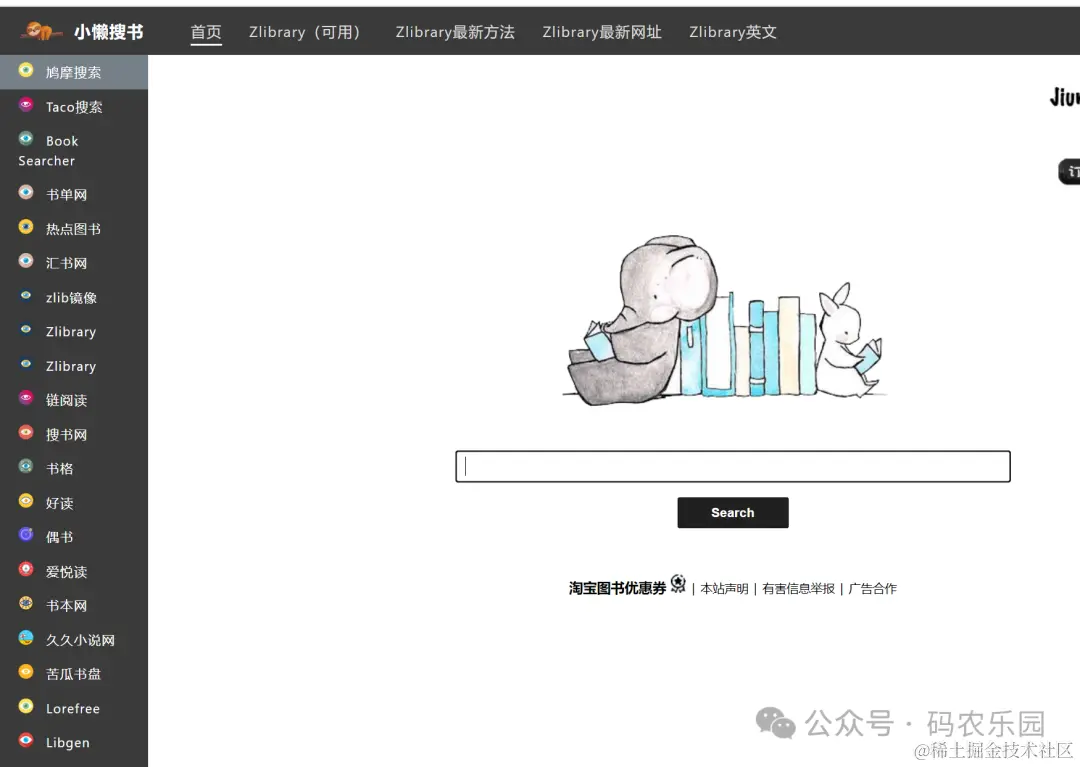Open the 本站声明 footer link

[x=724, y=589]
